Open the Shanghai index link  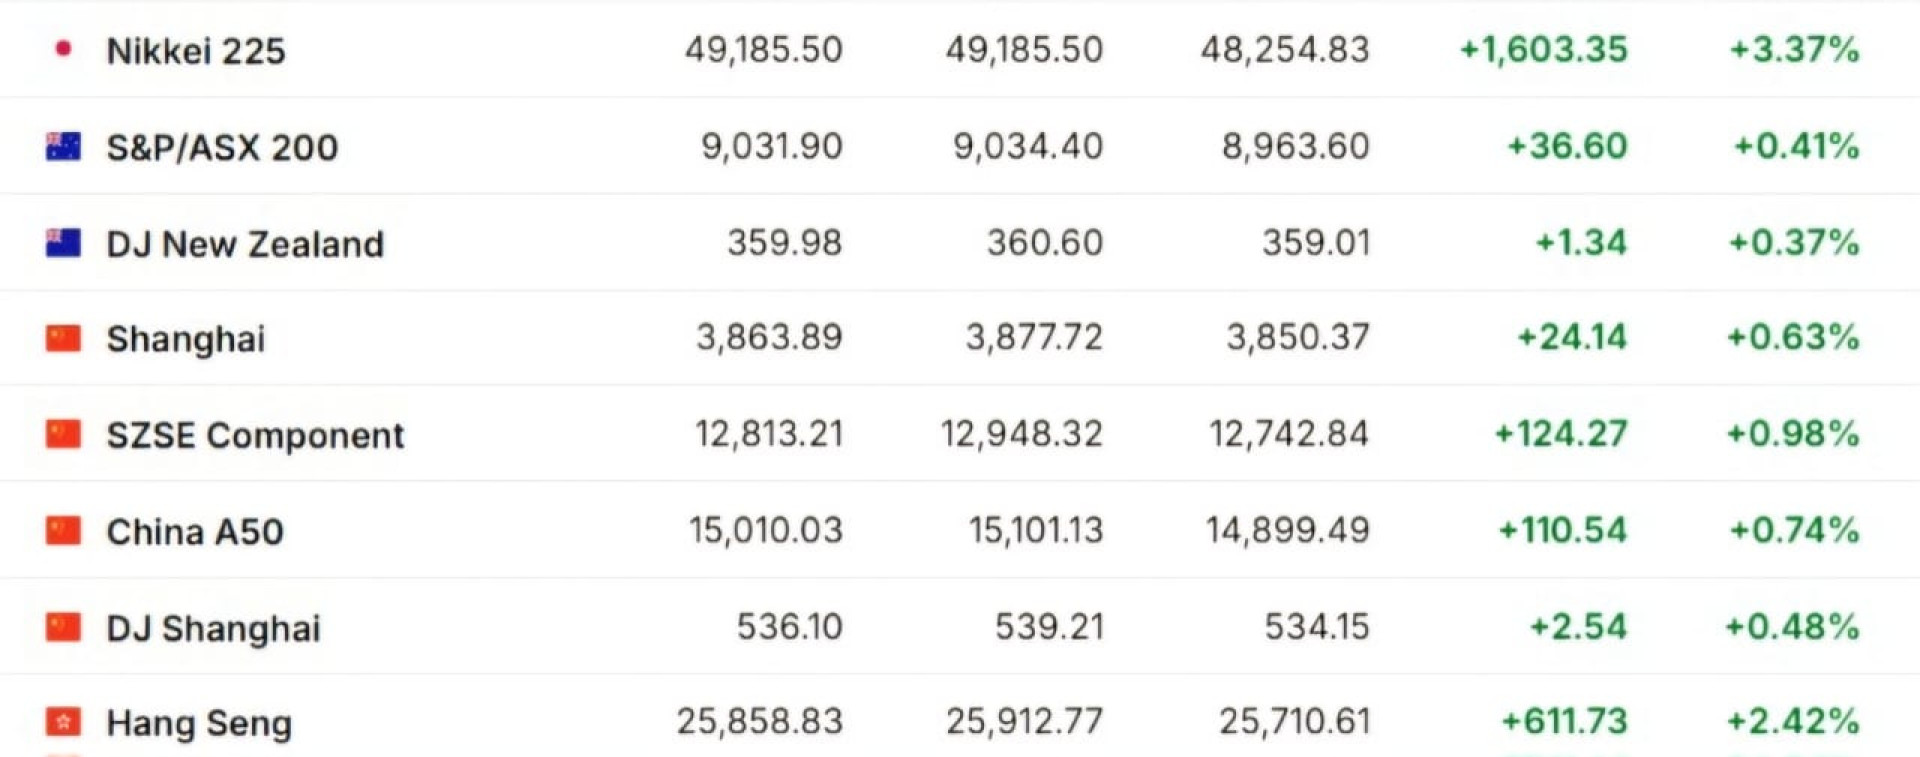tap(186, 340)
